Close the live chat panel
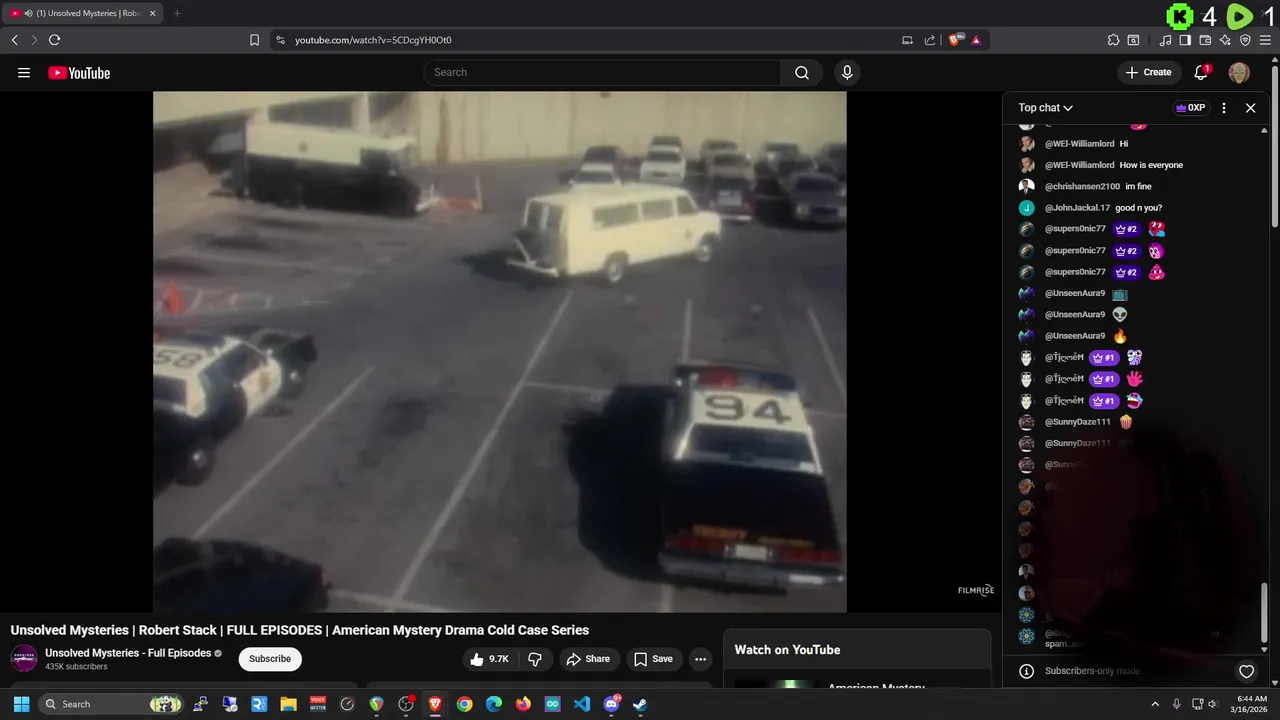This screenshot has width=1280, height=720. (1250, 108)
